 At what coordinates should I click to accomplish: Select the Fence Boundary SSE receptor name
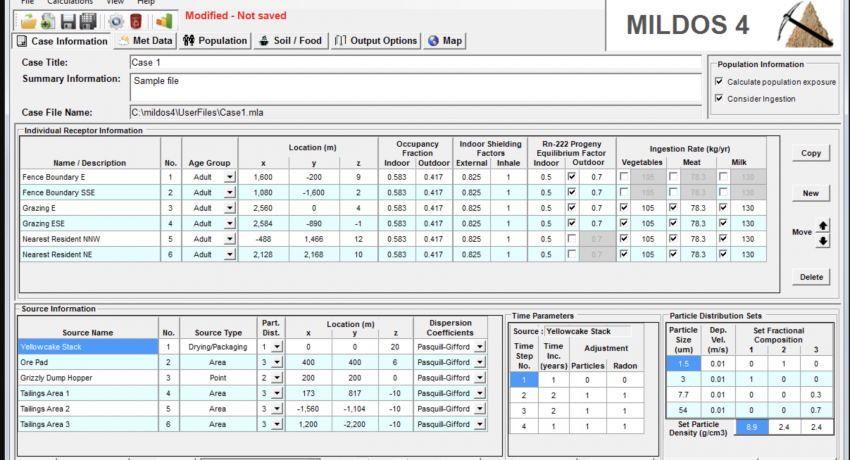point(90,192)
